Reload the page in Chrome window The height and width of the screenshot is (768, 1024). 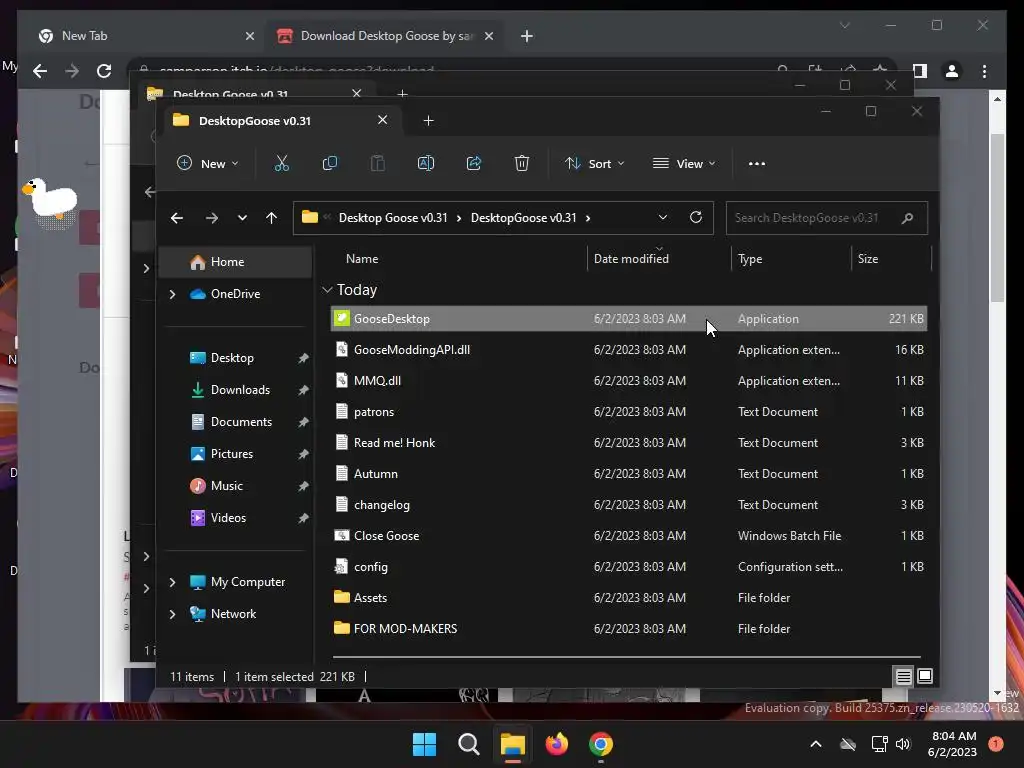(104, 71)
